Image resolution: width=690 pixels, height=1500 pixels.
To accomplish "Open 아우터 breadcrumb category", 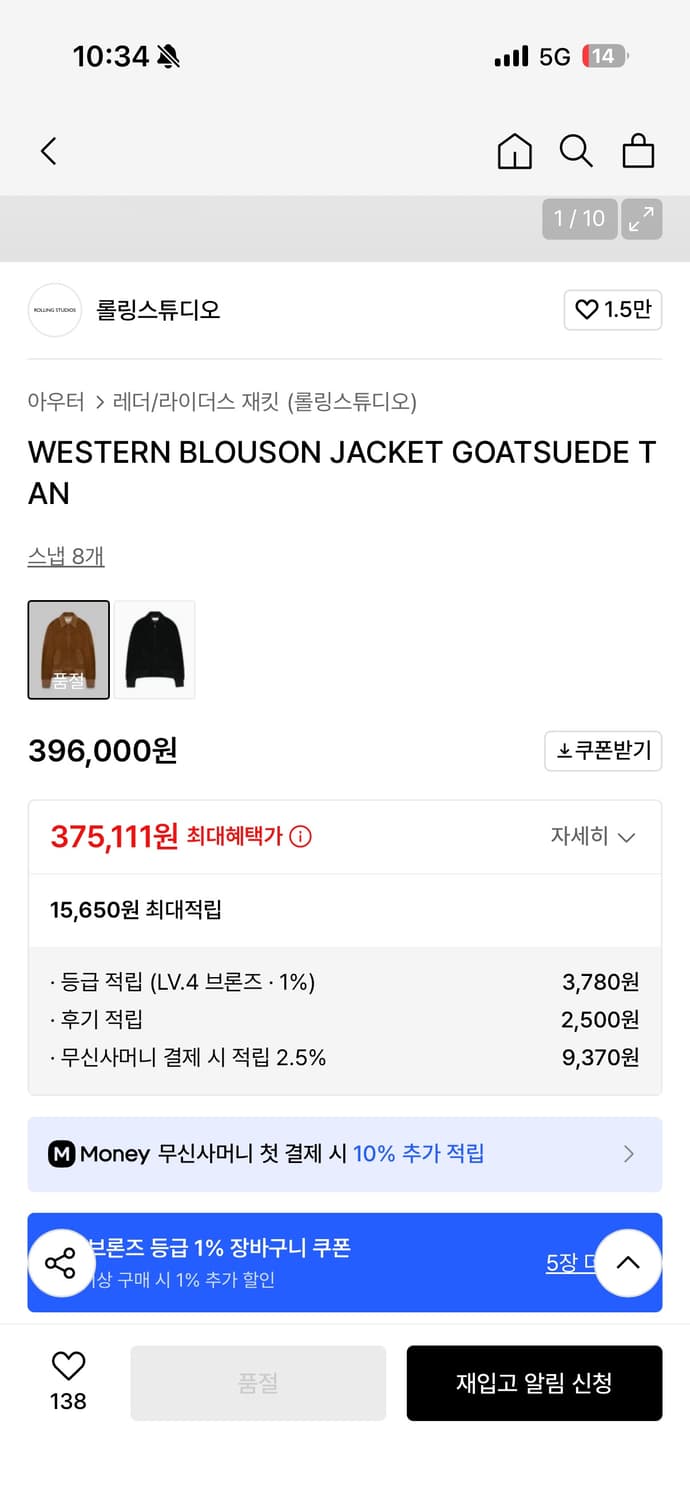I will [x=56, y=402].
